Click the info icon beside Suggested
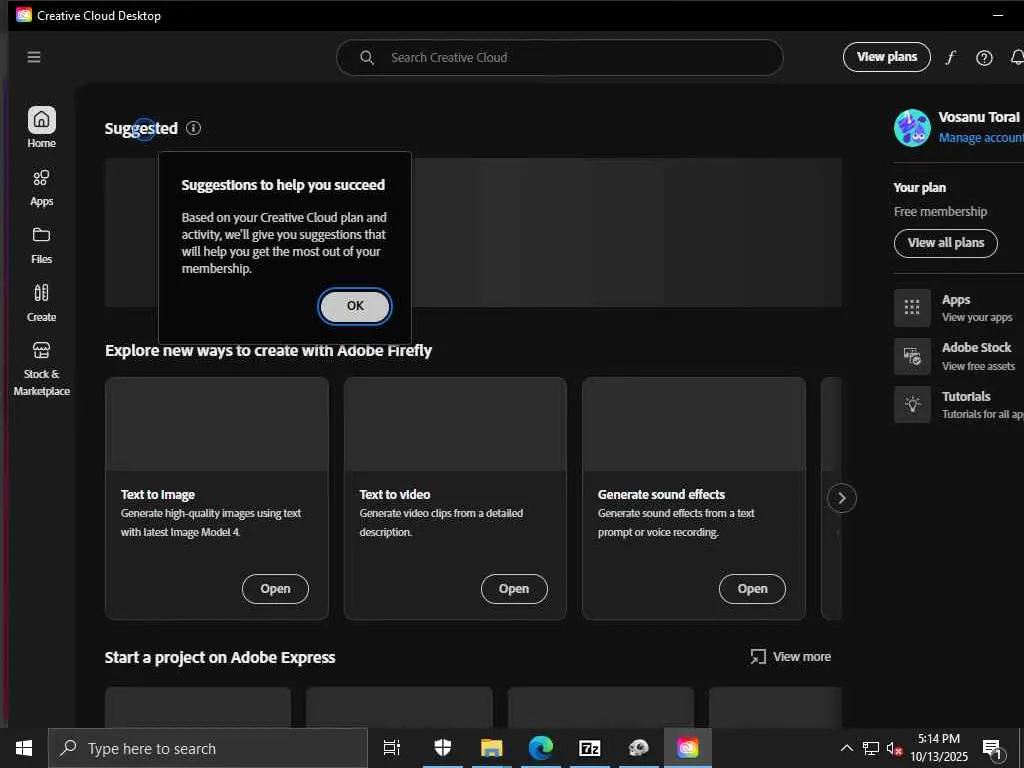 [x=193, y=128]
